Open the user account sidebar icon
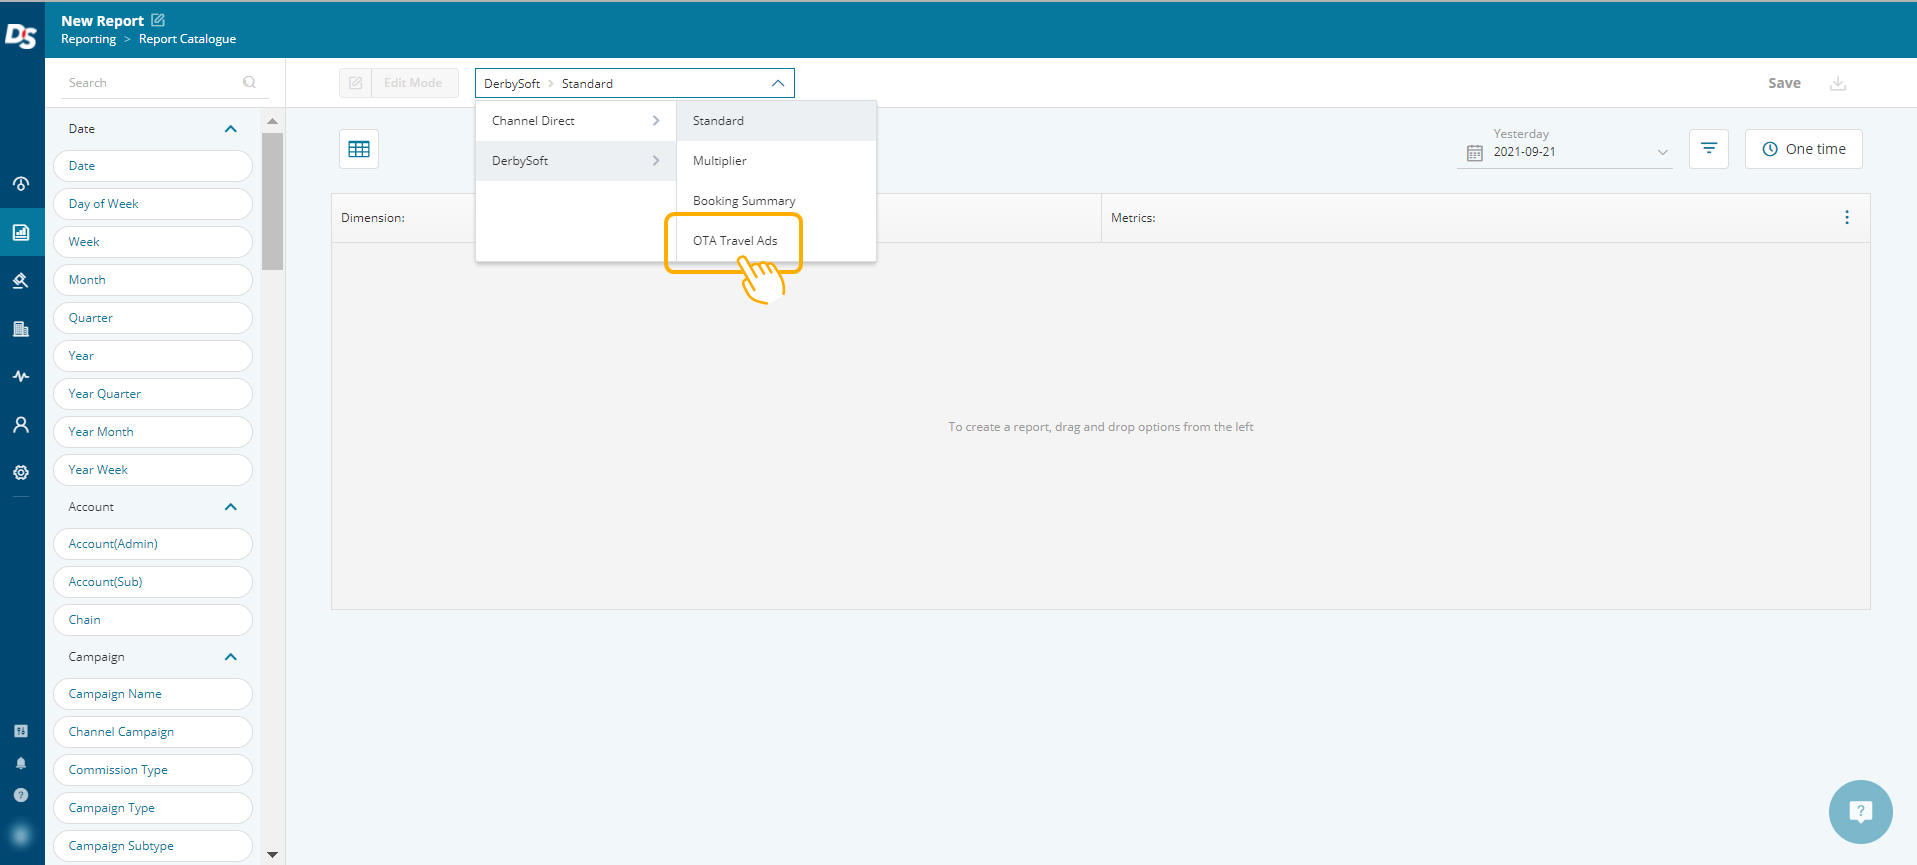Image resolution: width=1917 pixels, height=865 pixels. click(x=21, y=424)
